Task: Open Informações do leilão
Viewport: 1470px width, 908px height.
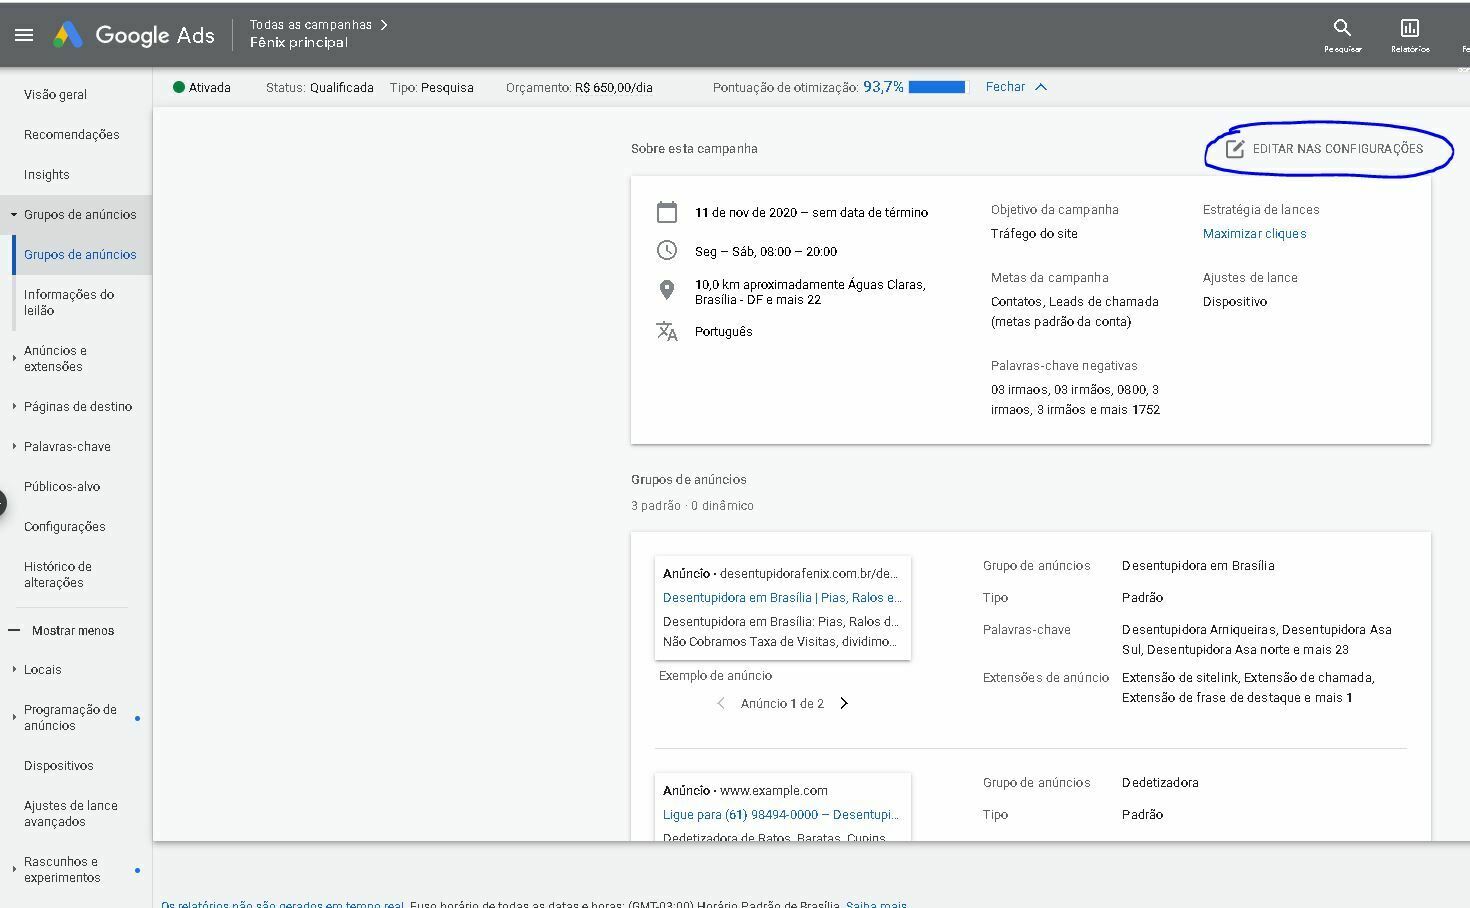Action: tap(69, 302)
